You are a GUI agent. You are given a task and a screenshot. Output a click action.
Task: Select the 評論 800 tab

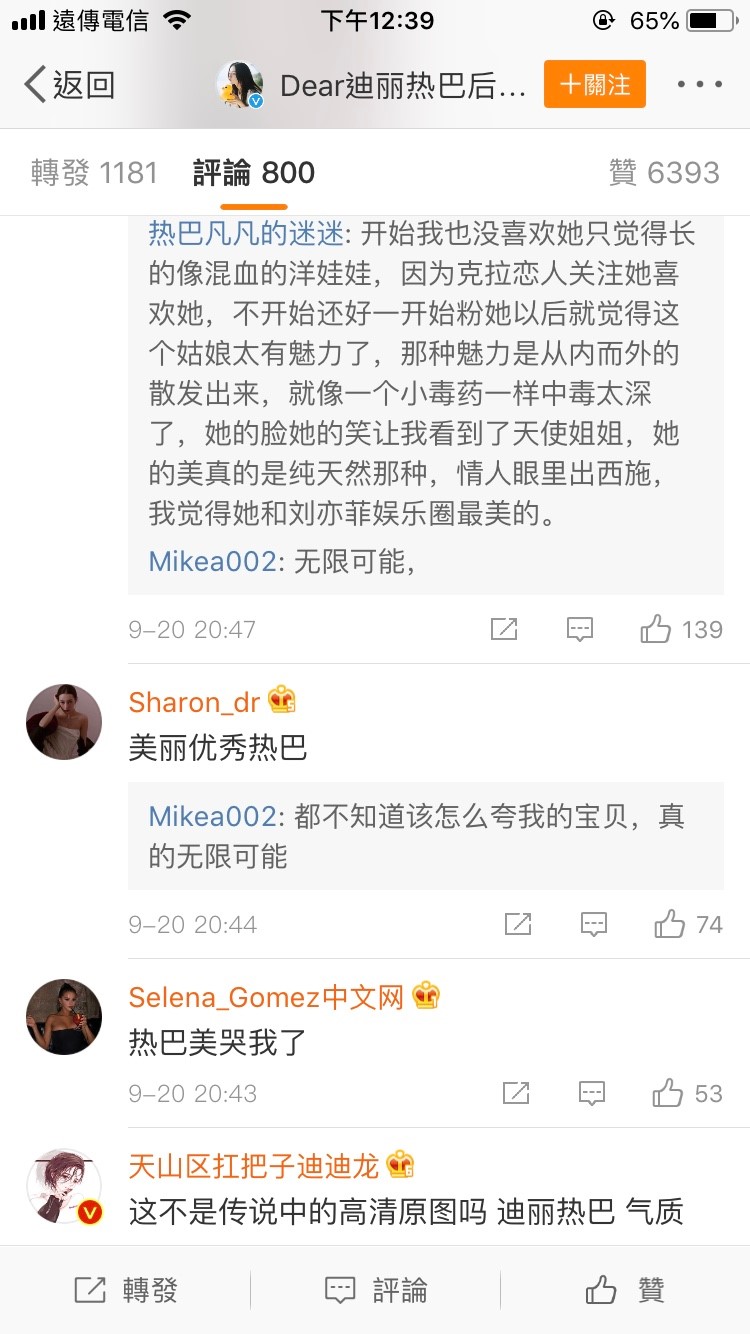click(254, 173)
